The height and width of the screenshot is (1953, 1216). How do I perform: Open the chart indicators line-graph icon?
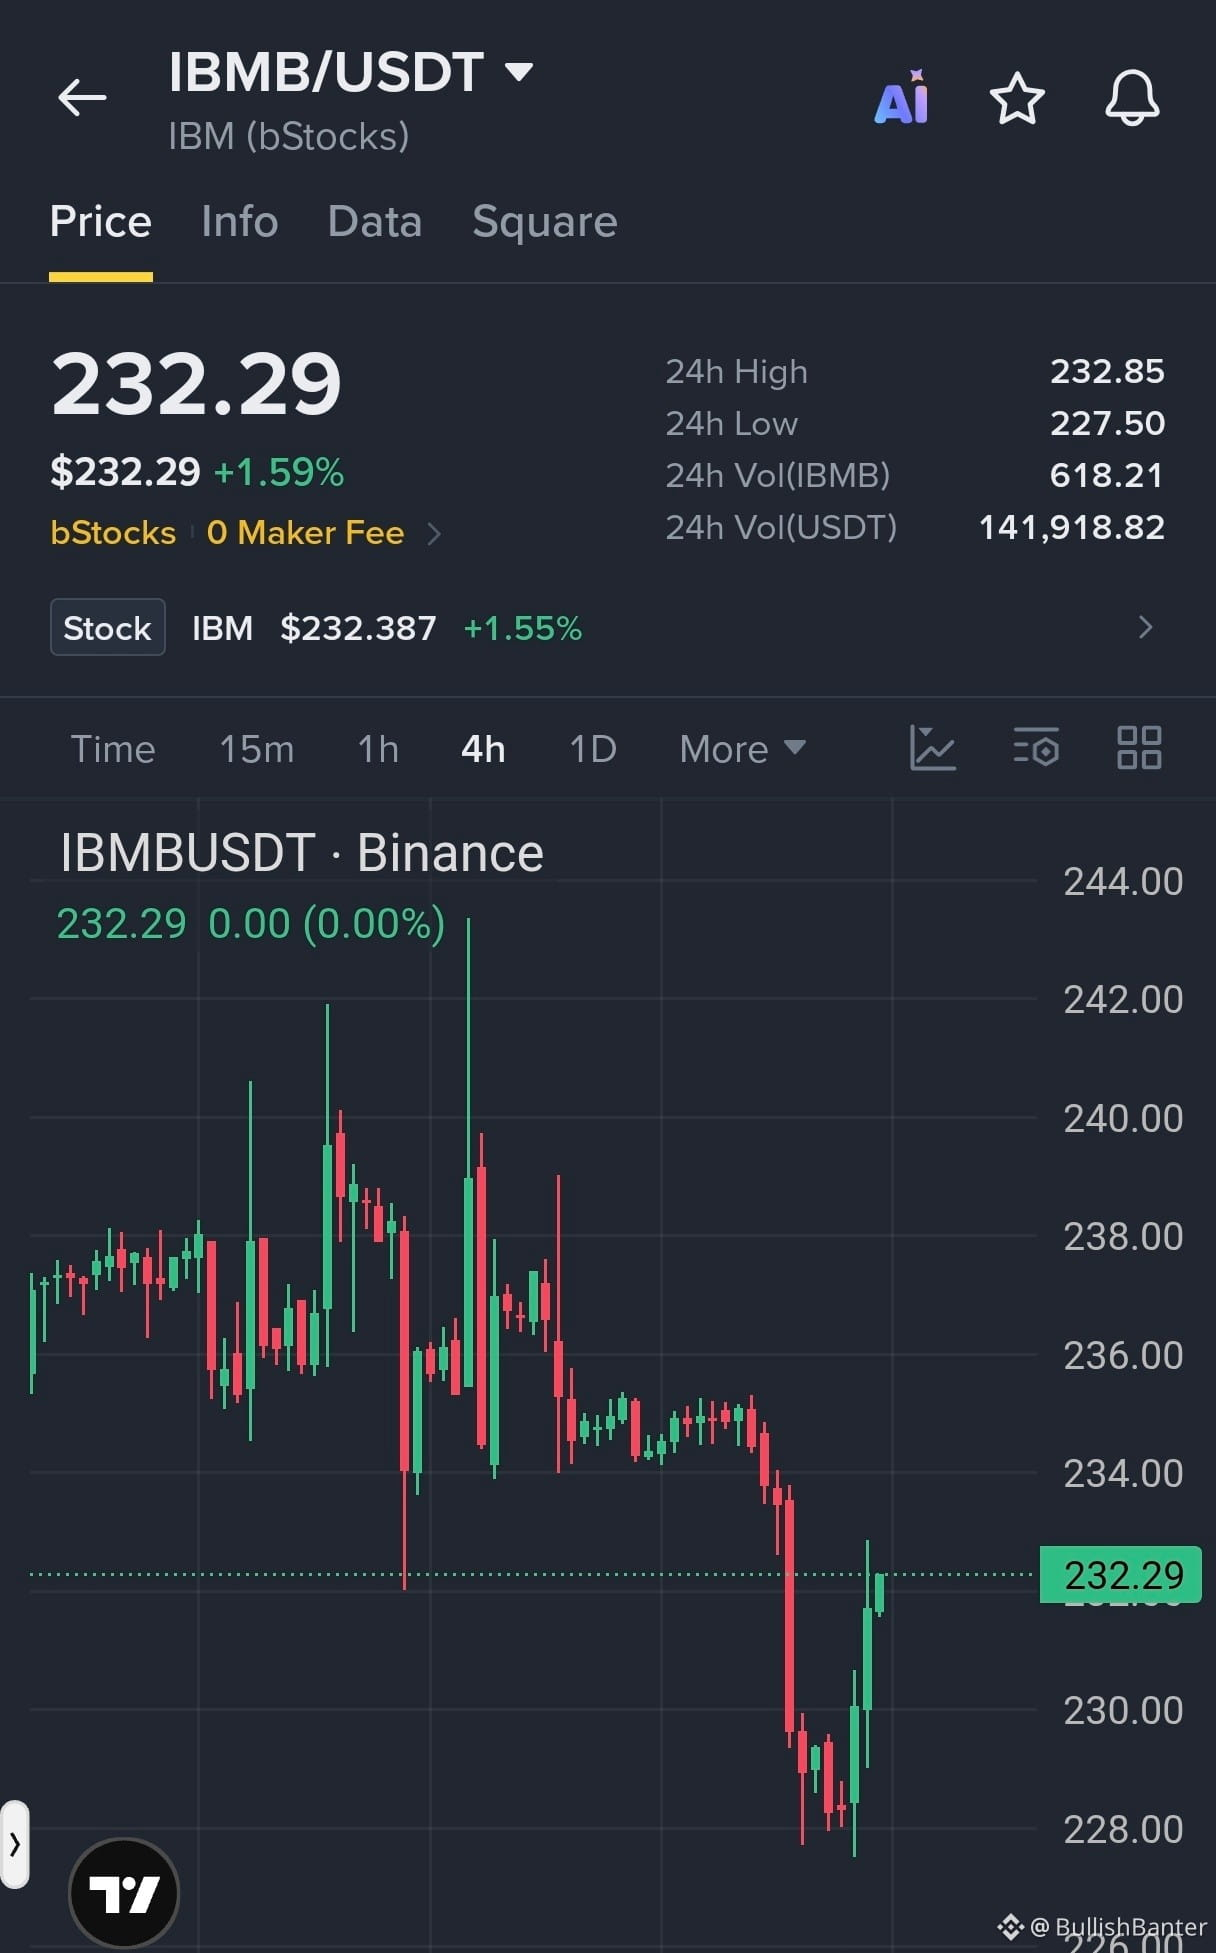tap(932, 748)
